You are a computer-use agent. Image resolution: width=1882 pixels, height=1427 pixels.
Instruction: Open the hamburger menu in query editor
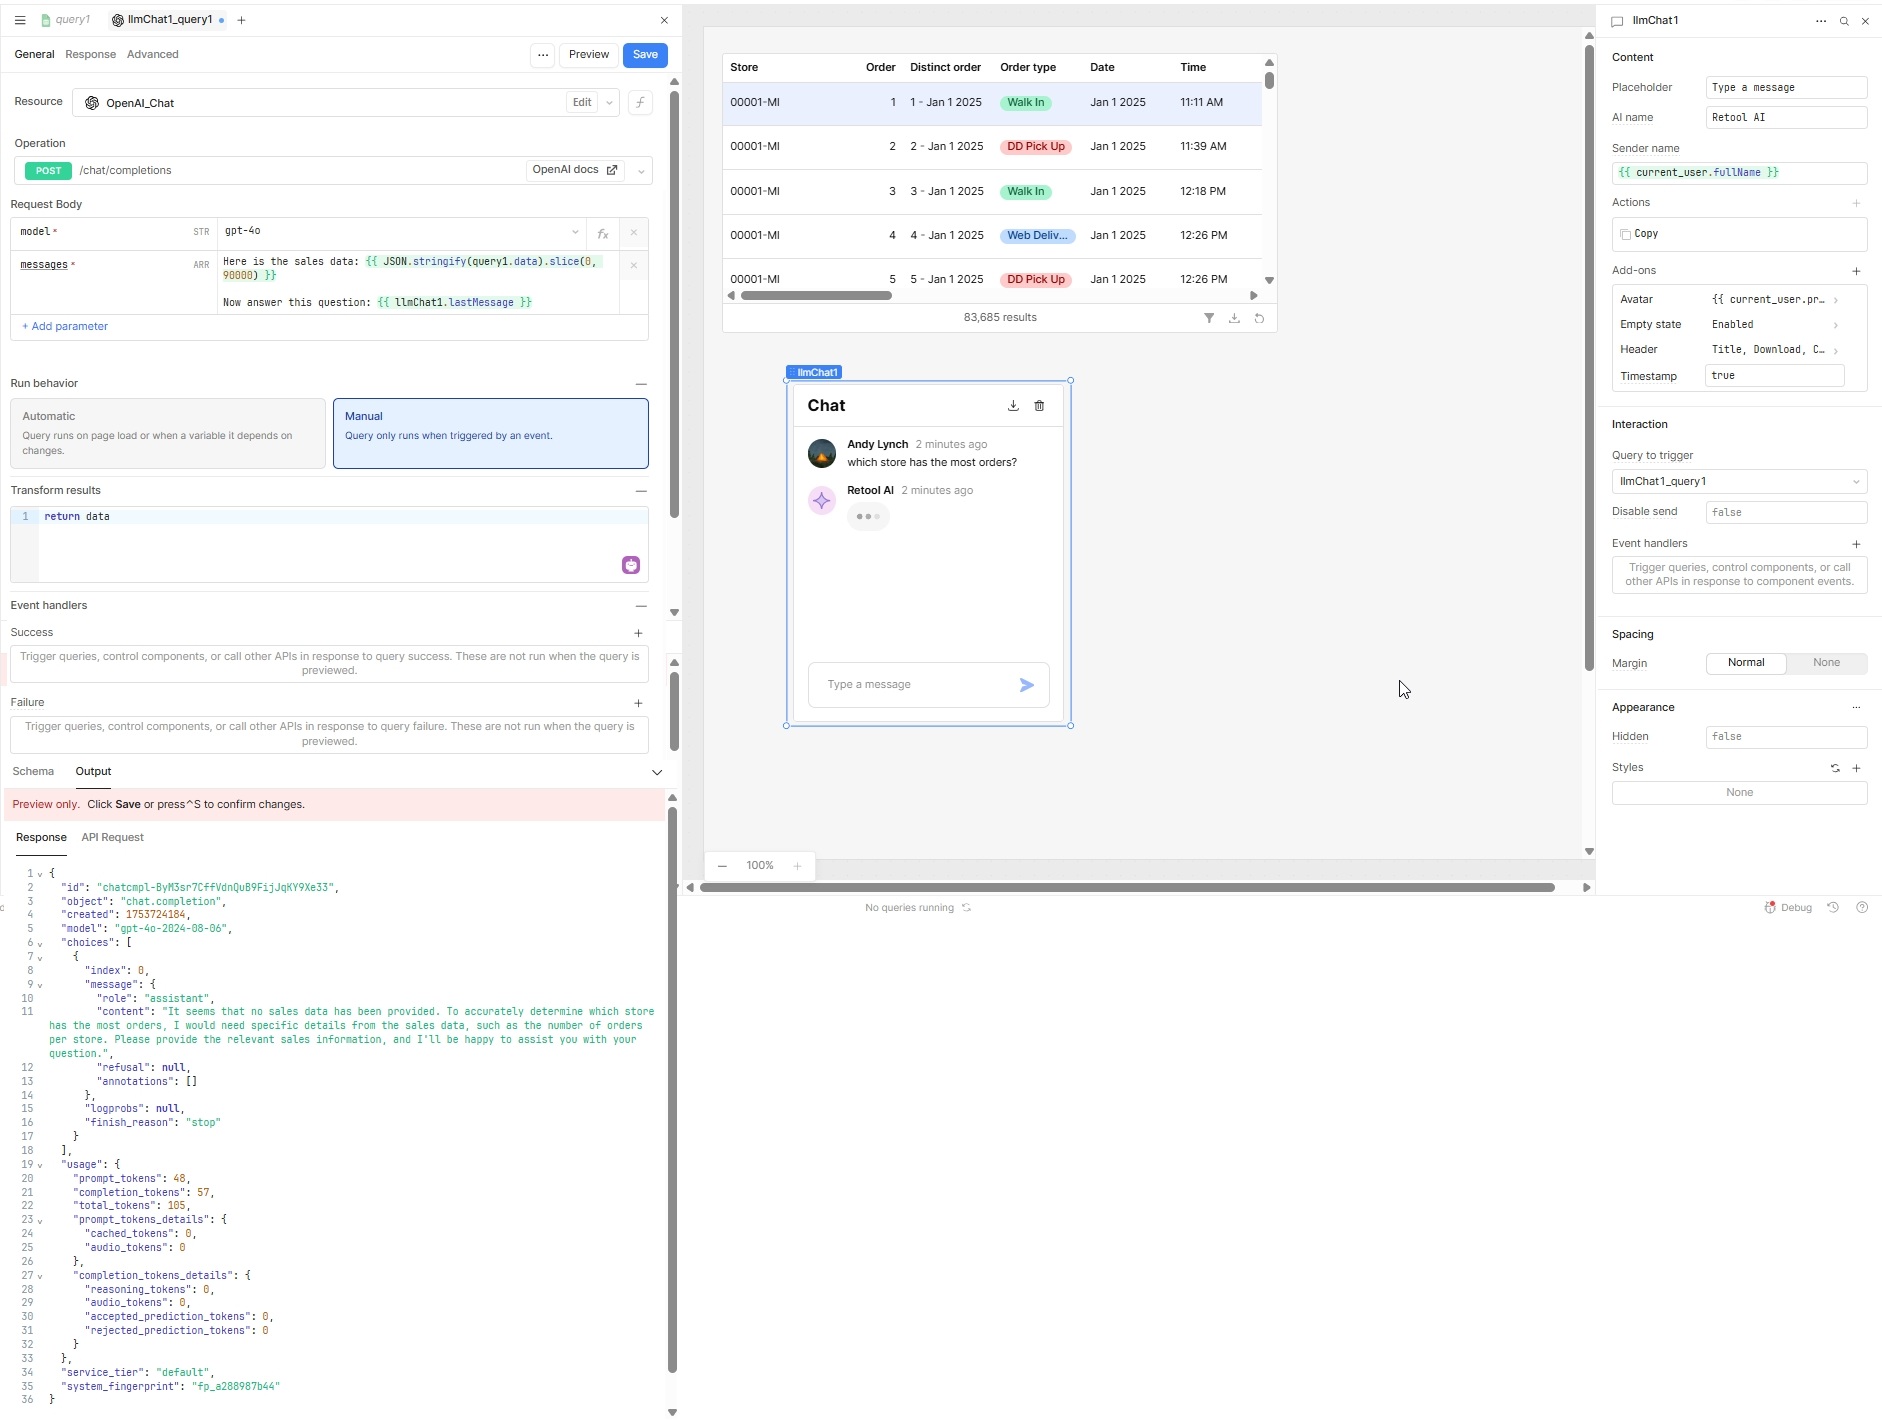[20, 20]
